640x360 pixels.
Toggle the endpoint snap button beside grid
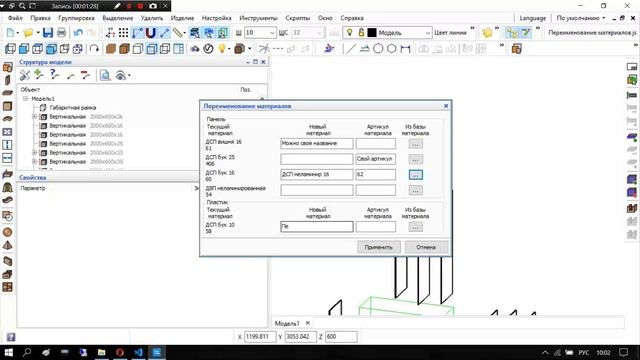click(137, 33)
